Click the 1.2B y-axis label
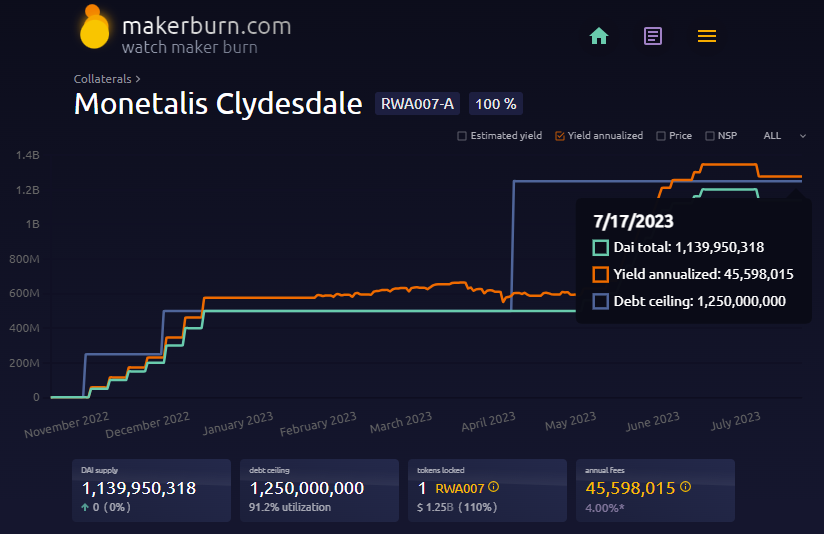 (x=27, y=190)
